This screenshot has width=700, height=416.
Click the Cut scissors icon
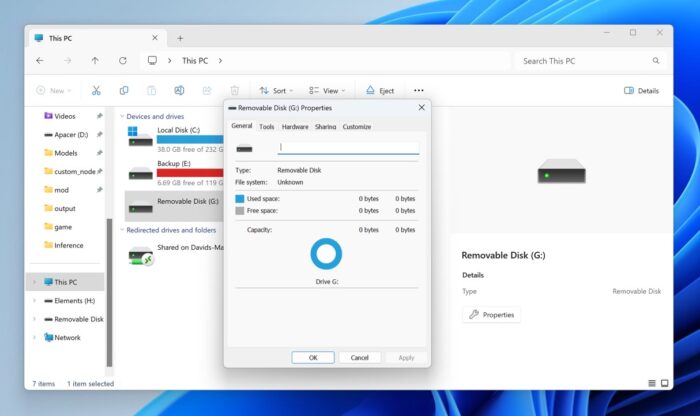(96, 90)
